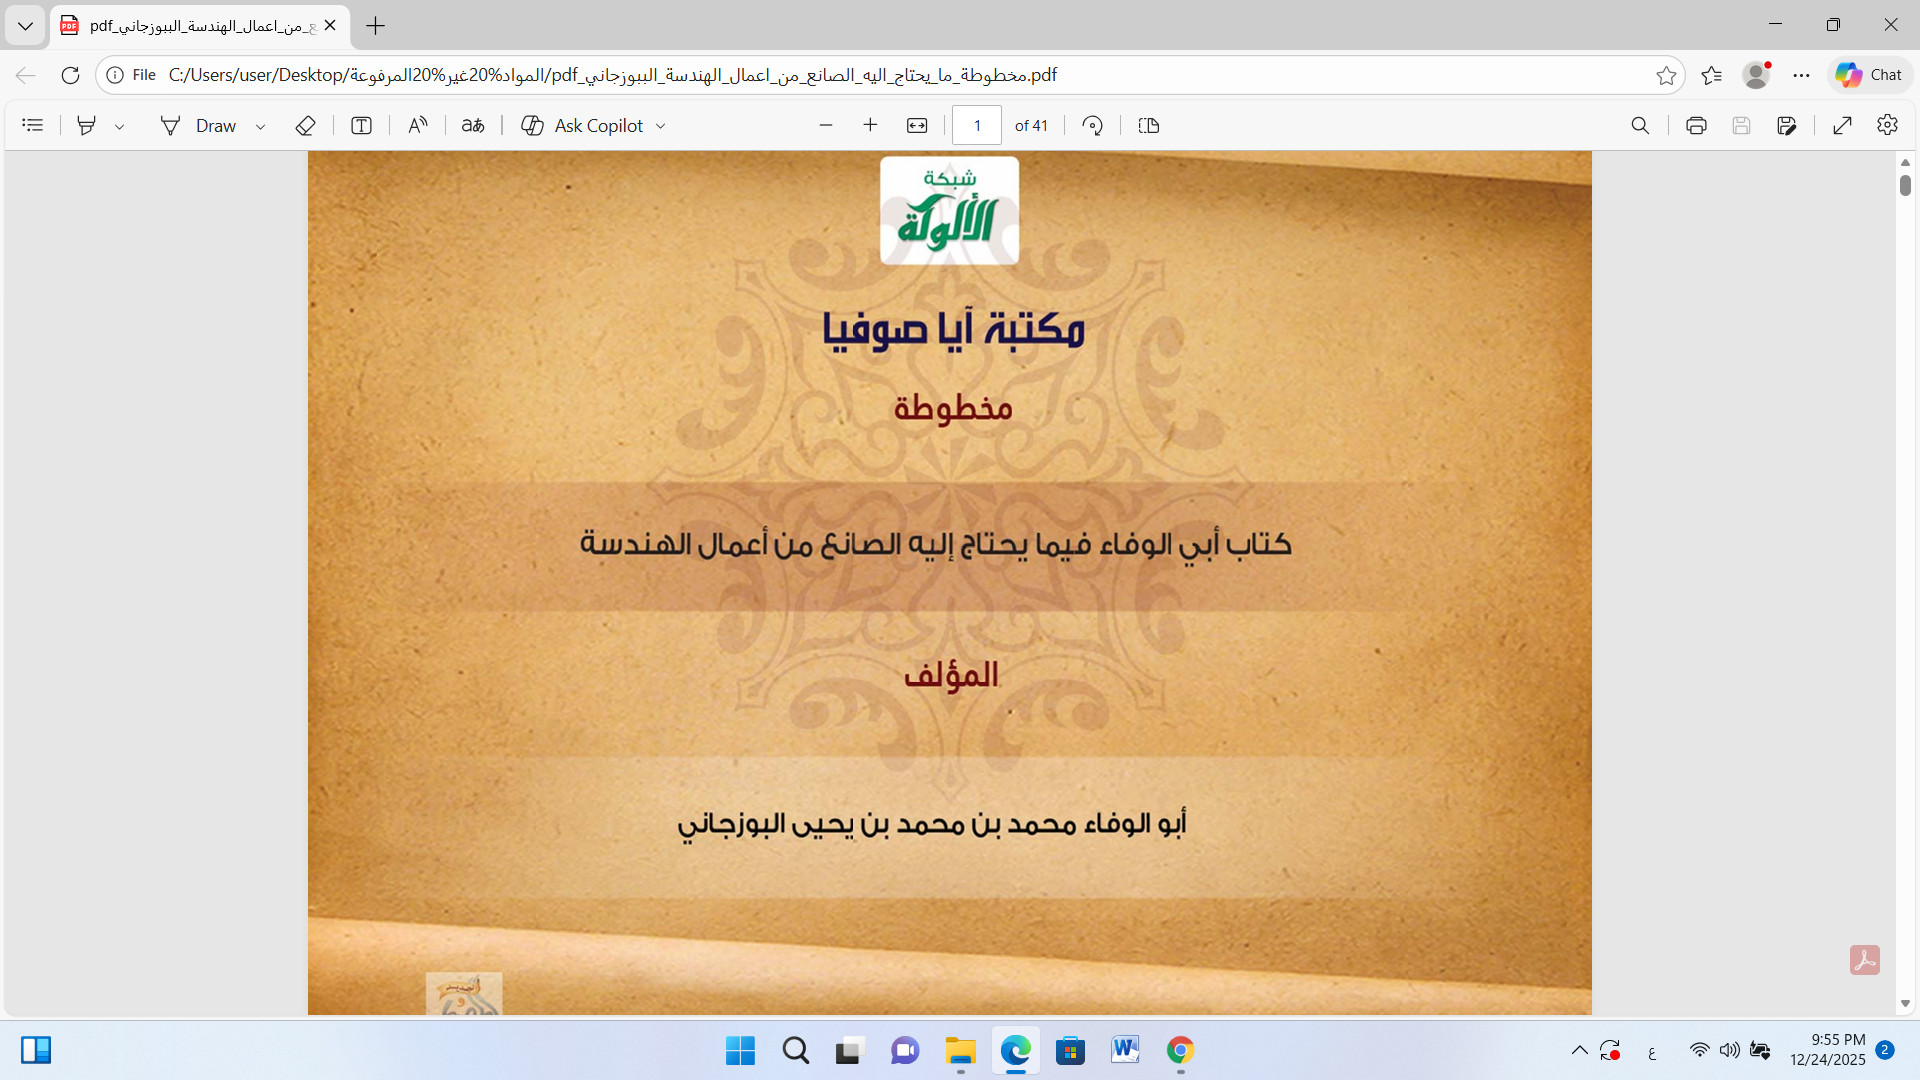Close the PDF tab
This screenshot has height=1080, width=1920.
330,26
